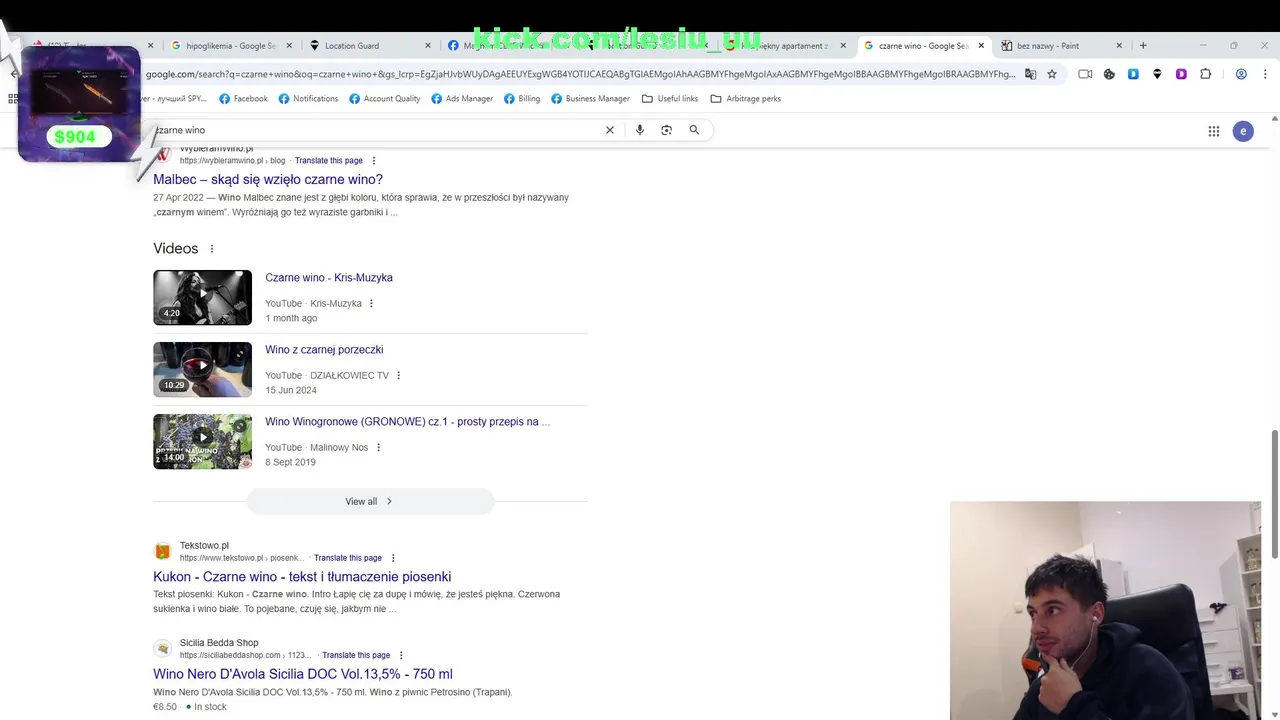Viewport: 1280px width, 720px height.
Task: Open 'Czarne wino - Kris-Muzyka' video link
Action: click(x=329, y=278)
